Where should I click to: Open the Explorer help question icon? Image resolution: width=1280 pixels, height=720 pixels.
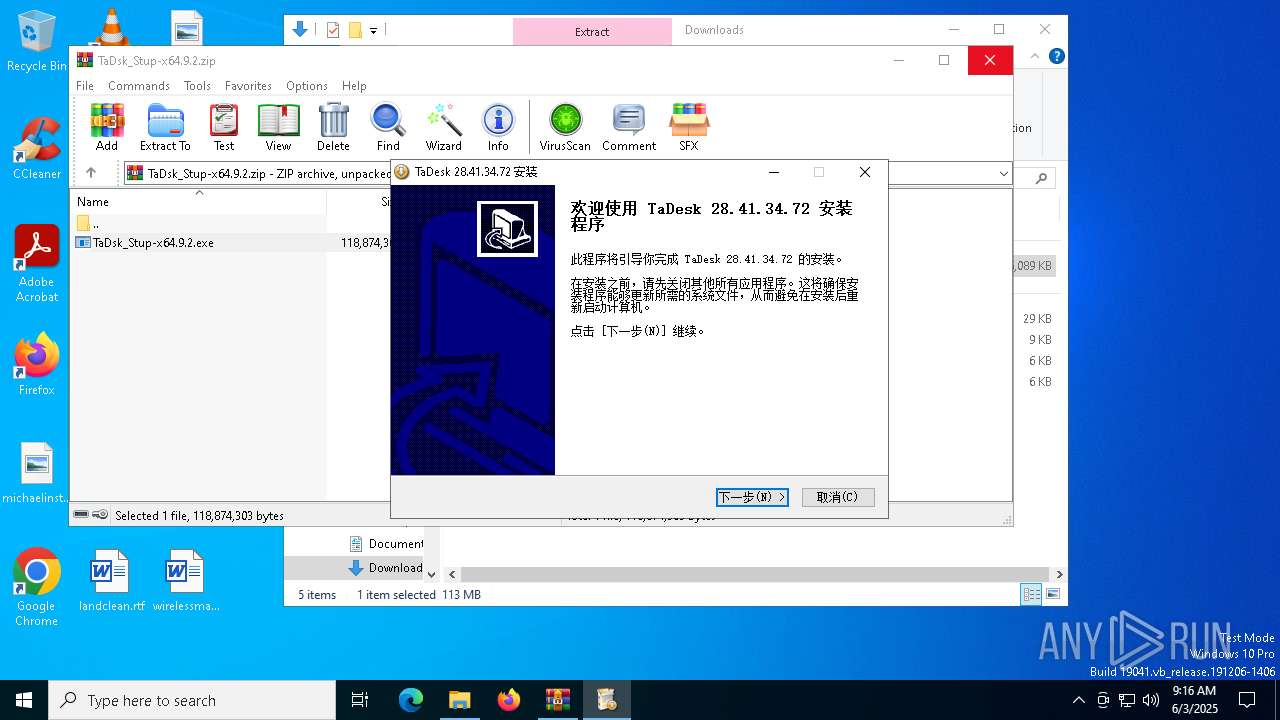click(1056, 56)
